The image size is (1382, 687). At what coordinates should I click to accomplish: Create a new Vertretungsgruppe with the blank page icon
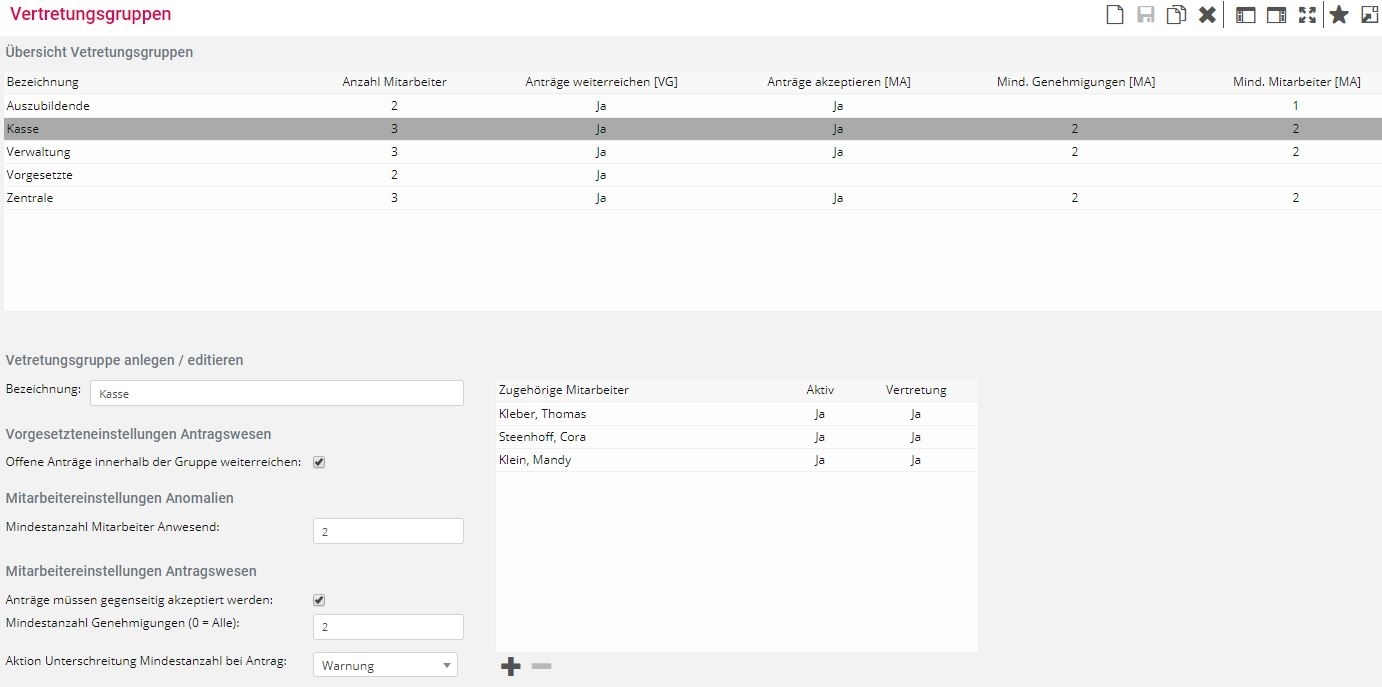[x=1114, y=15]
